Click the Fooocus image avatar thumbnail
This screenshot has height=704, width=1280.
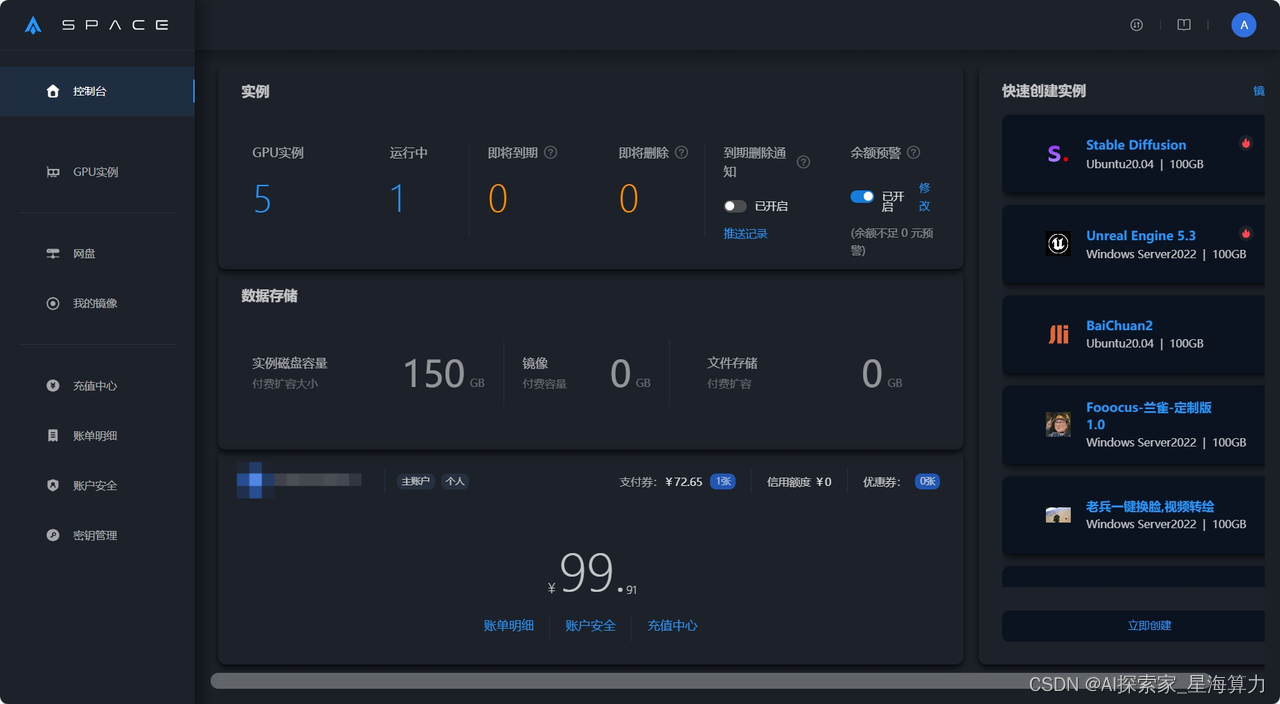pos(1058,424)
